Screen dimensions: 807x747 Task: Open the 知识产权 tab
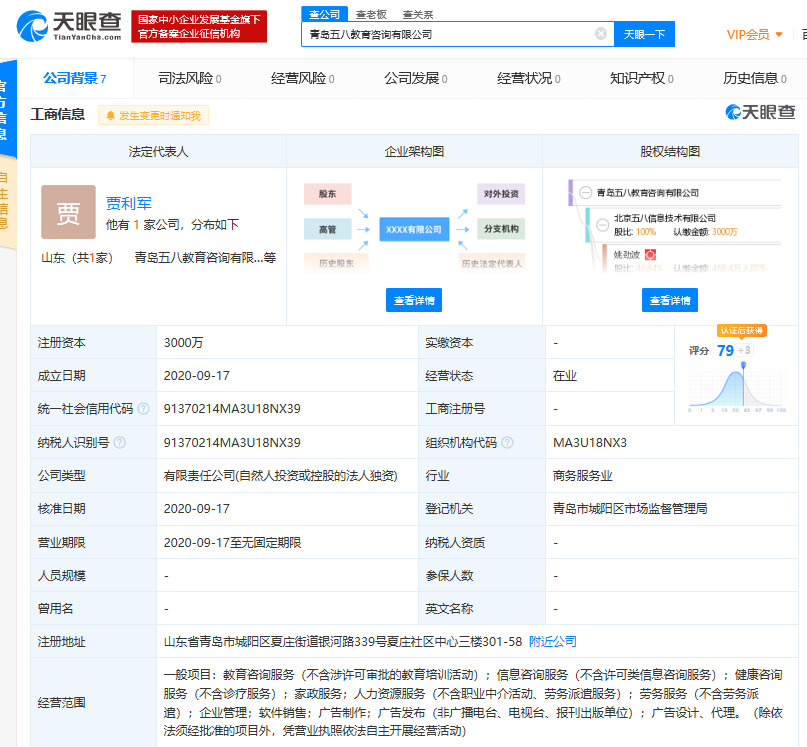642,78
